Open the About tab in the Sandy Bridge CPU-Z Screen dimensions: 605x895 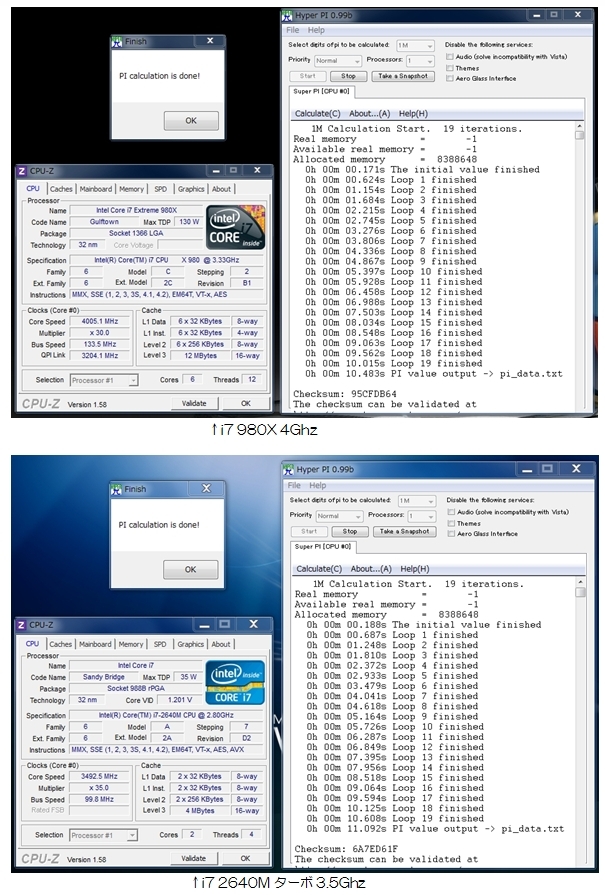[221, 644]
